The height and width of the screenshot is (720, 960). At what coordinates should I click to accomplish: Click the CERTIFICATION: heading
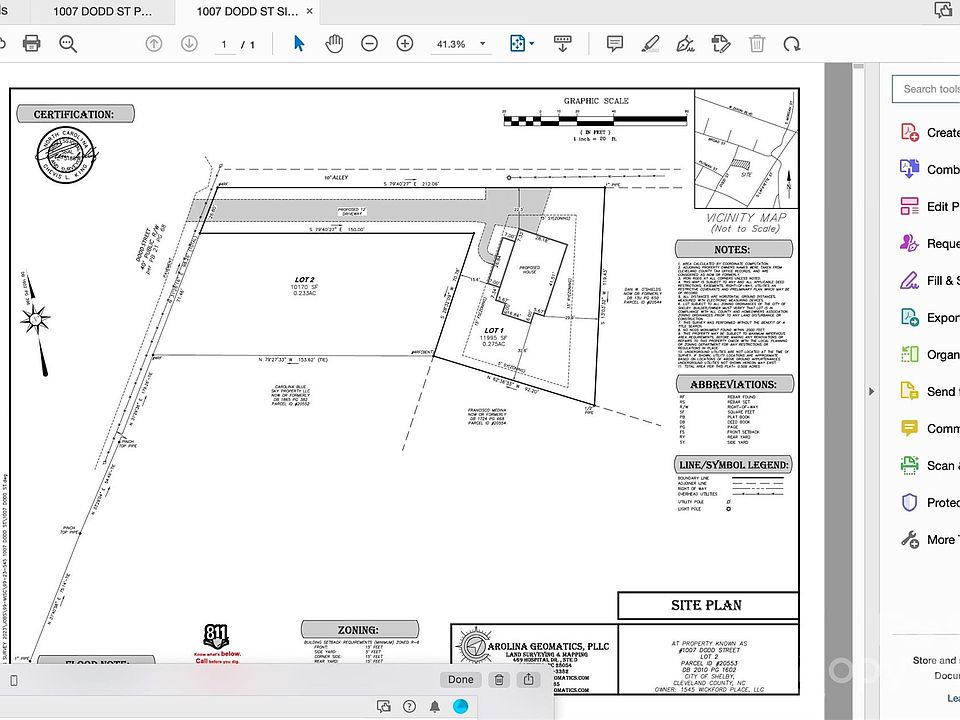tap(75, 114)
